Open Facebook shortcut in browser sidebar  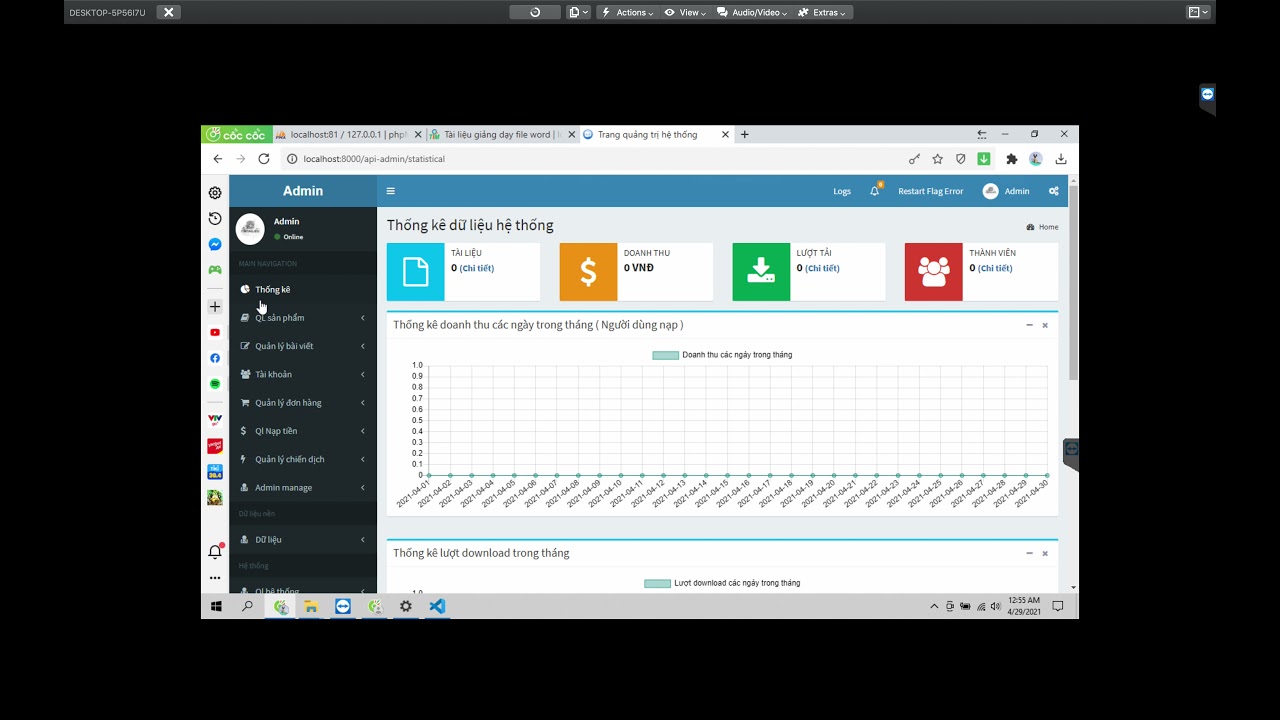pos(215,358)
